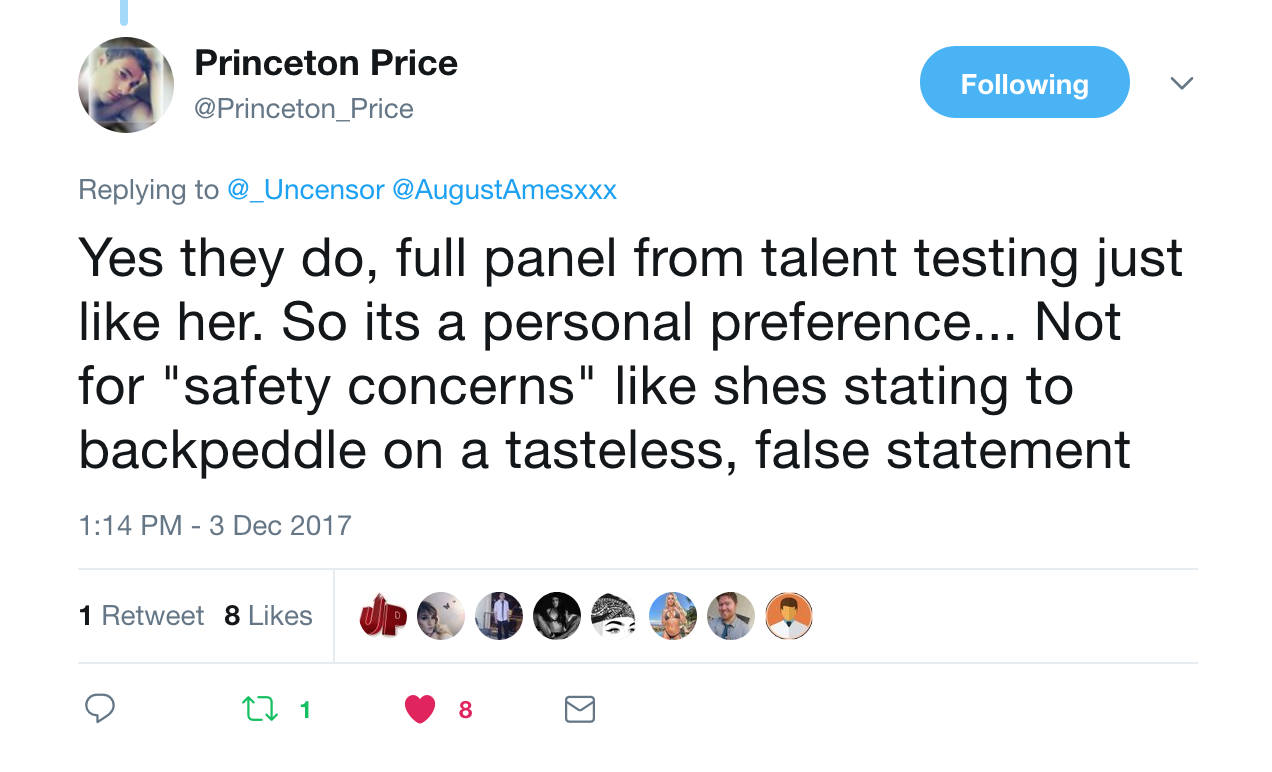Unlike the tweet via red heart icon
This screenshot has height=772, width=1272.
420,709
